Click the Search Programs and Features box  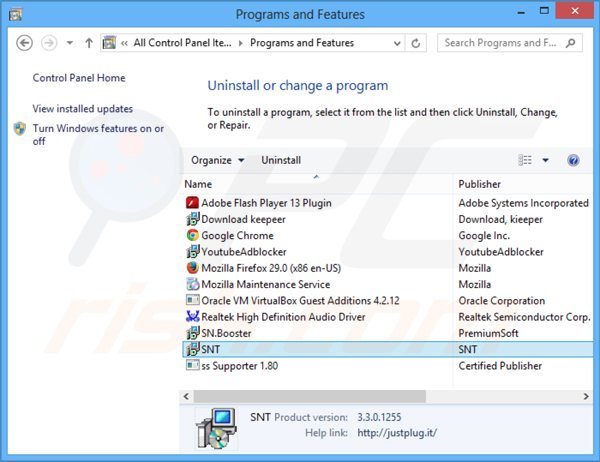pos(509,43)
